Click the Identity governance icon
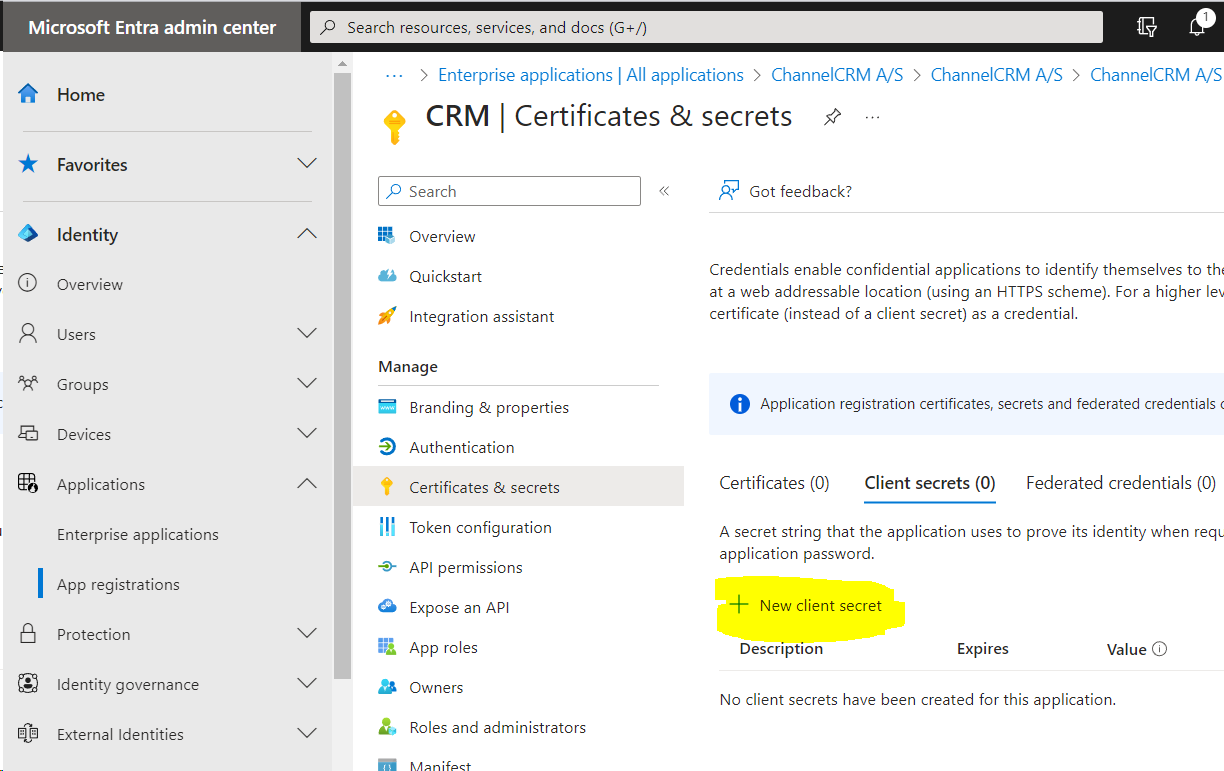 pyautogui.click(x=28, y=684)
